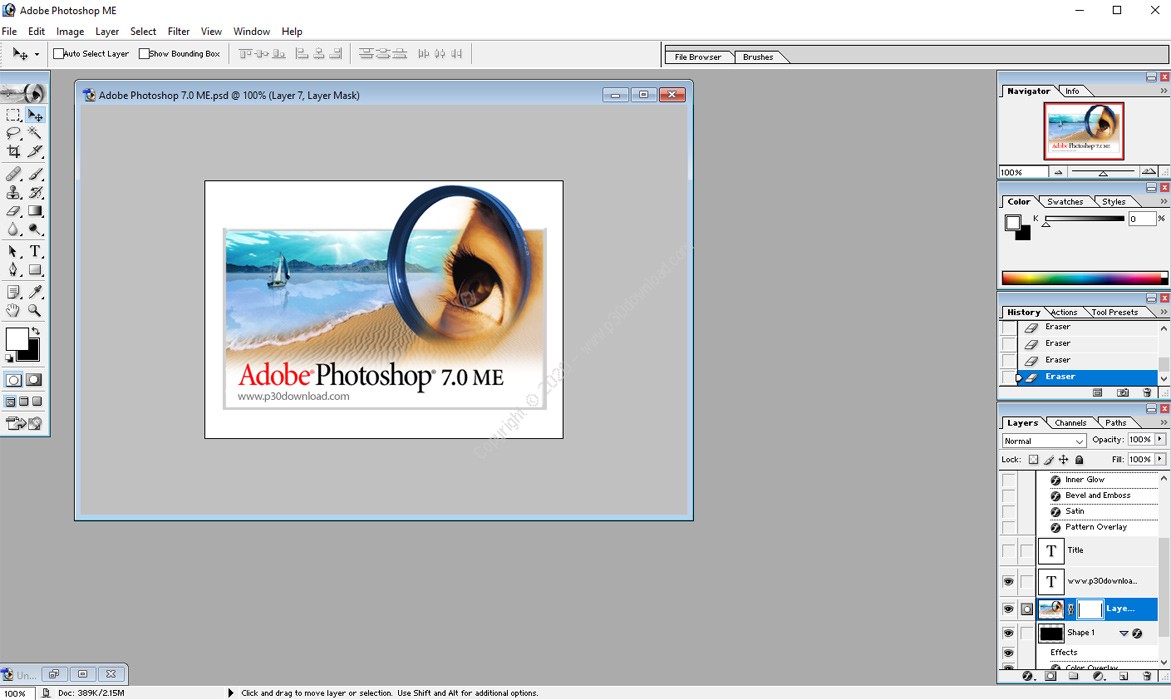Show the Title text layer
The width and height of the screenshot is (1171, 700).
click(1008, 551)
